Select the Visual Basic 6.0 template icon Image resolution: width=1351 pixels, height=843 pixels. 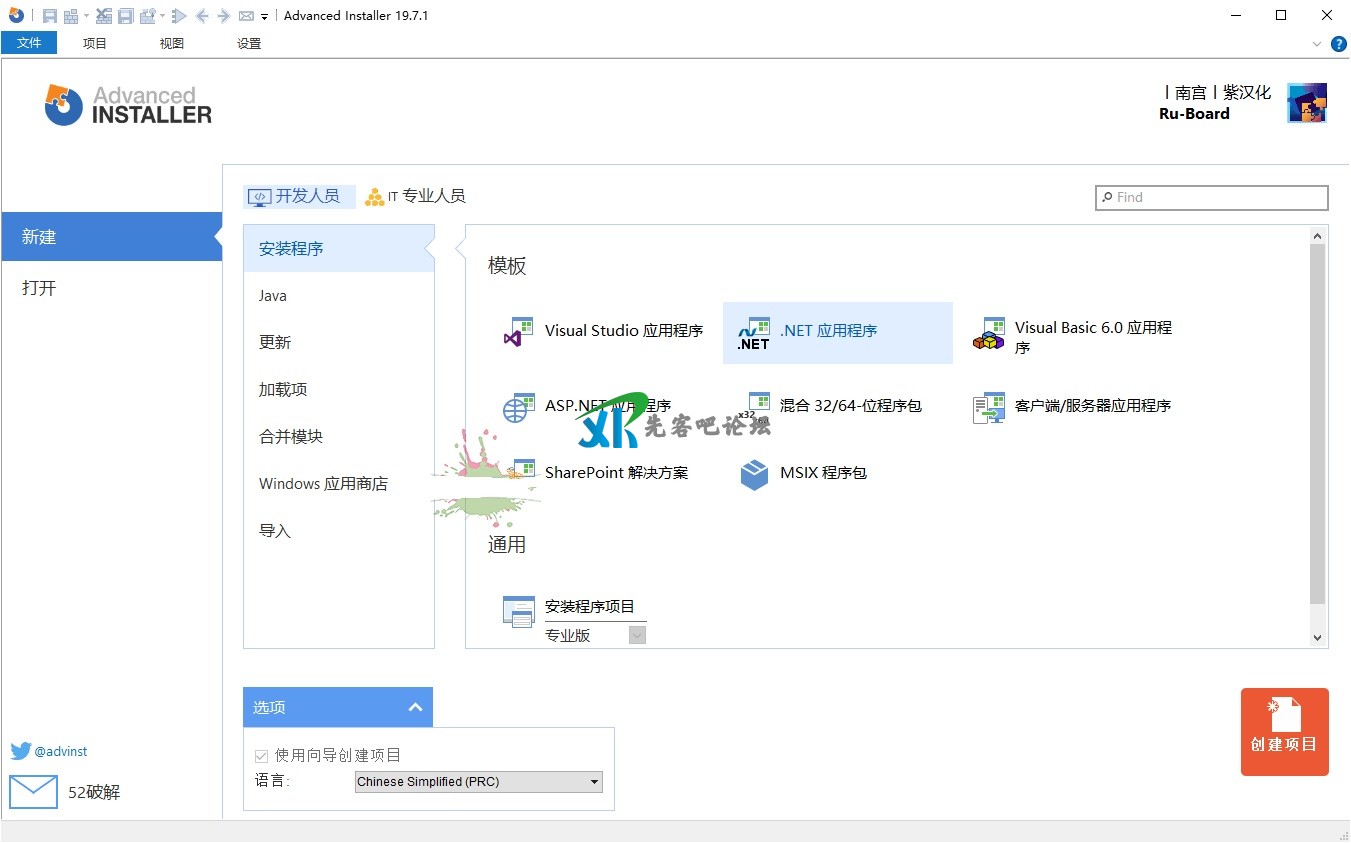coord(988,334)
